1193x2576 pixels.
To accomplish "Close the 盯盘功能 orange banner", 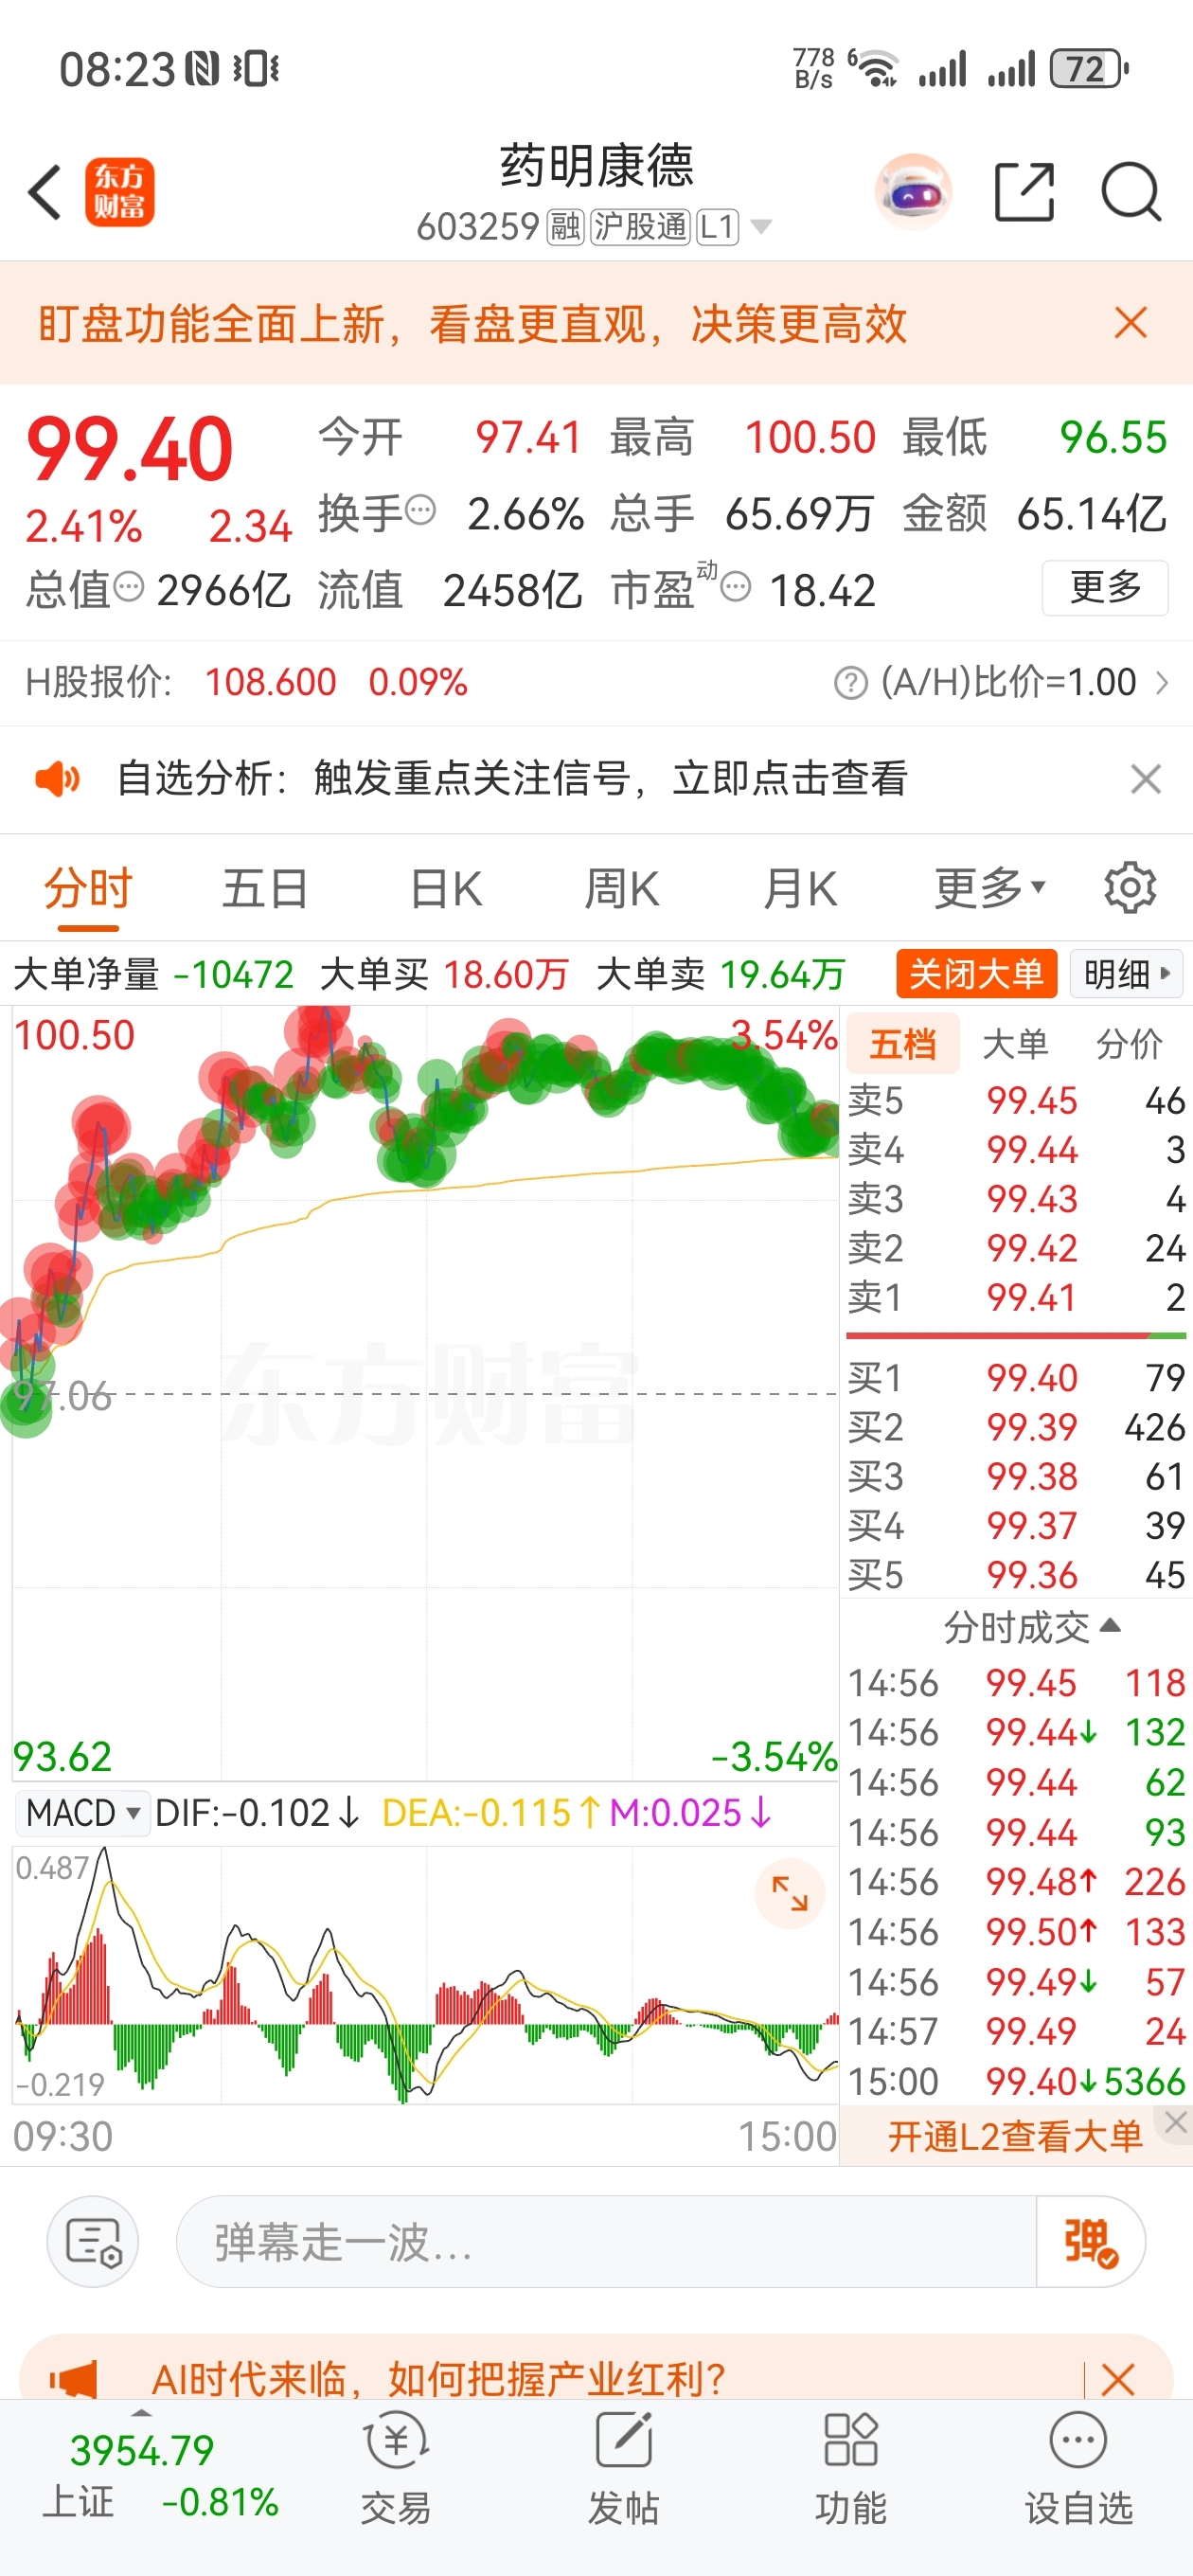I will (1131, 323).
